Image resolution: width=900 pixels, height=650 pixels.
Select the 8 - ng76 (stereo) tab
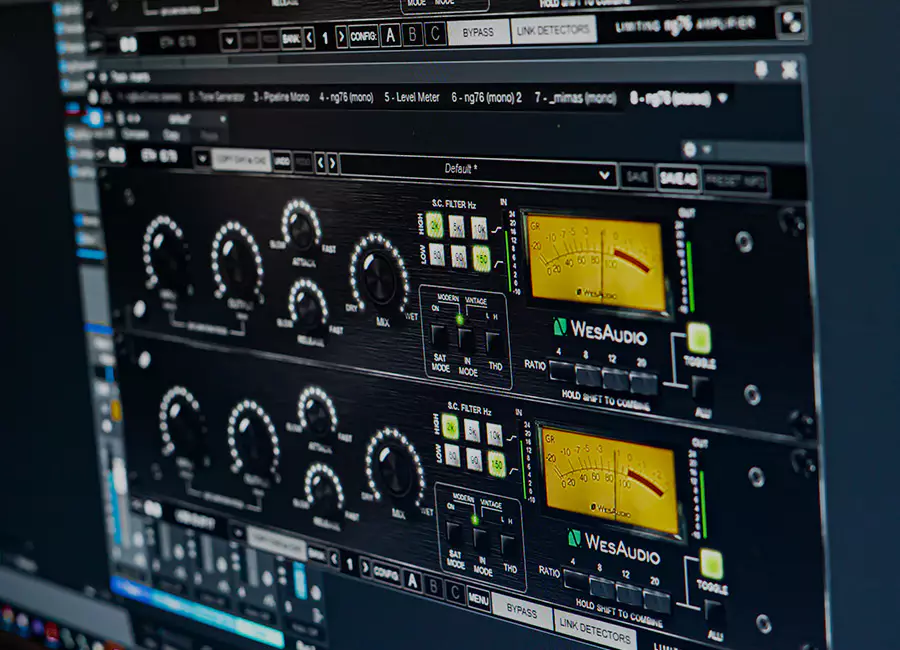pos(670,99)
